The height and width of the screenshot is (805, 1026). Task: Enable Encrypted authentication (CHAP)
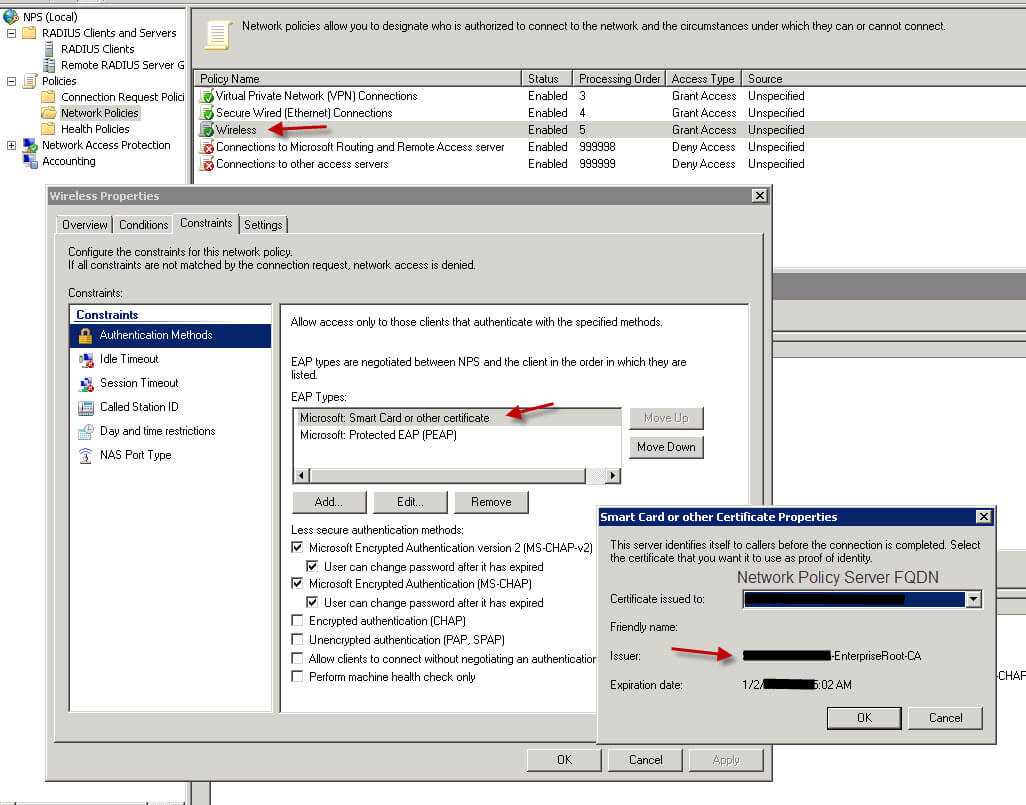(297, 620)
